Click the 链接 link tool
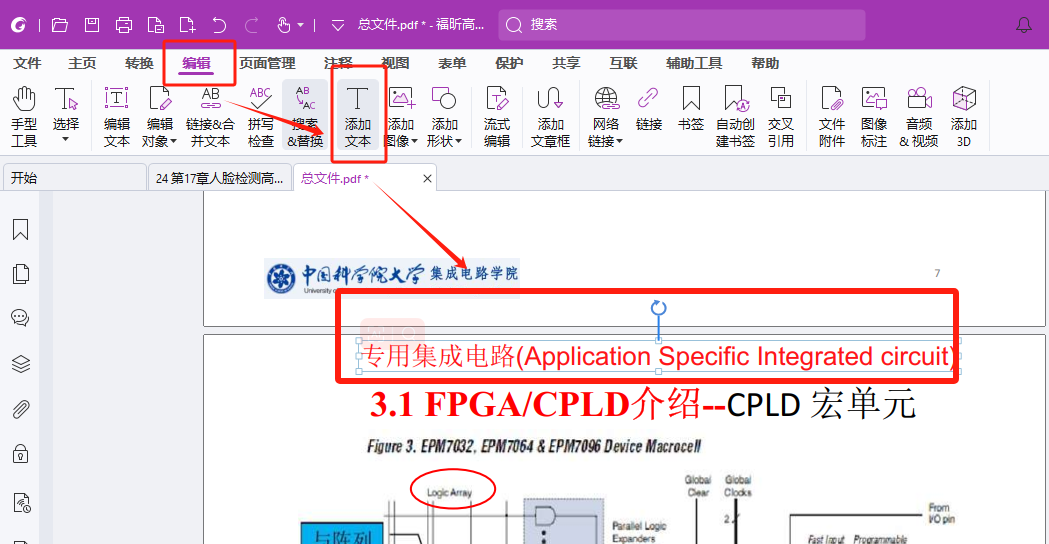The image size is (1049, 544). coord(648,108)
